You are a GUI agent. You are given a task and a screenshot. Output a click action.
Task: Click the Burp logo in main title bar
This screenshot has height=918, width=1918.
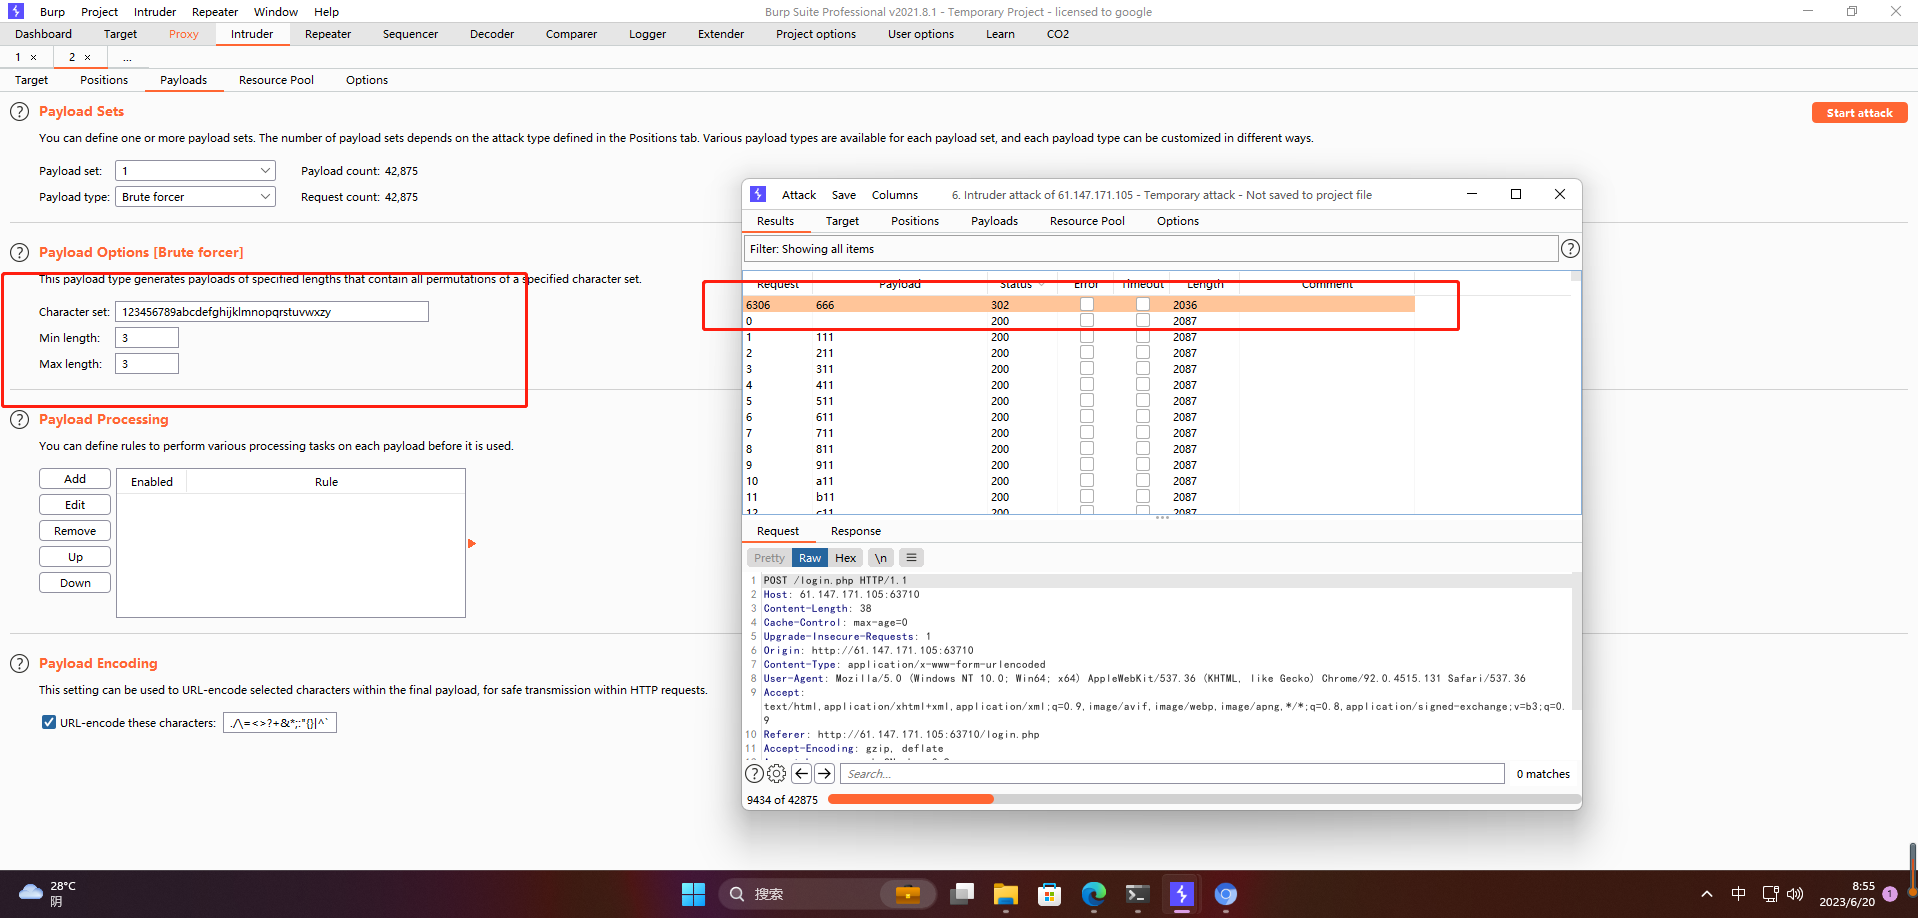16,11
